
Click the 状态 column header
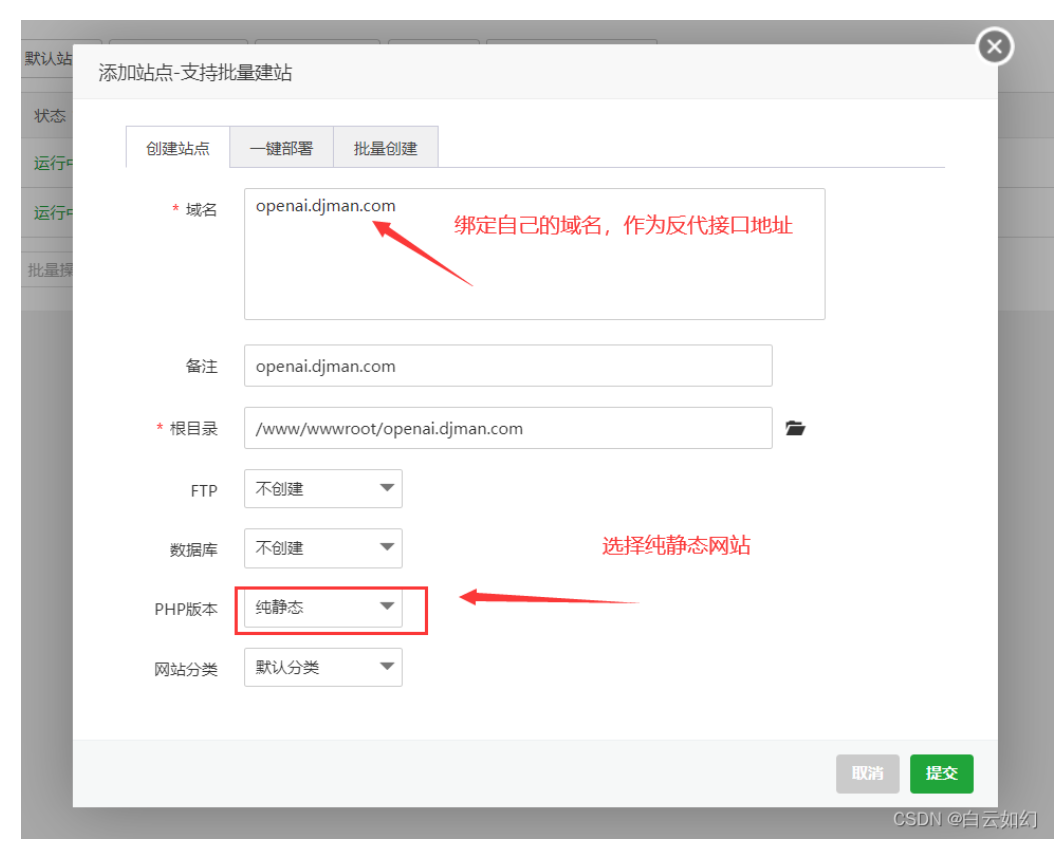(x=50, y=116)
